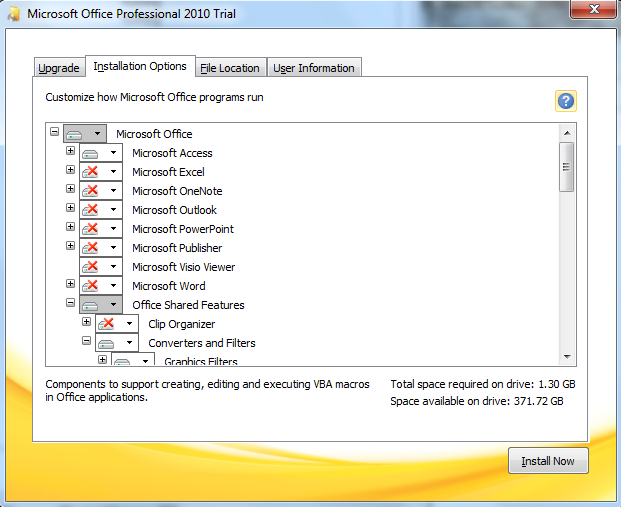621x507 pixels.
Task: Expand the Microsoft OneNote node
Action: [70, 189]
